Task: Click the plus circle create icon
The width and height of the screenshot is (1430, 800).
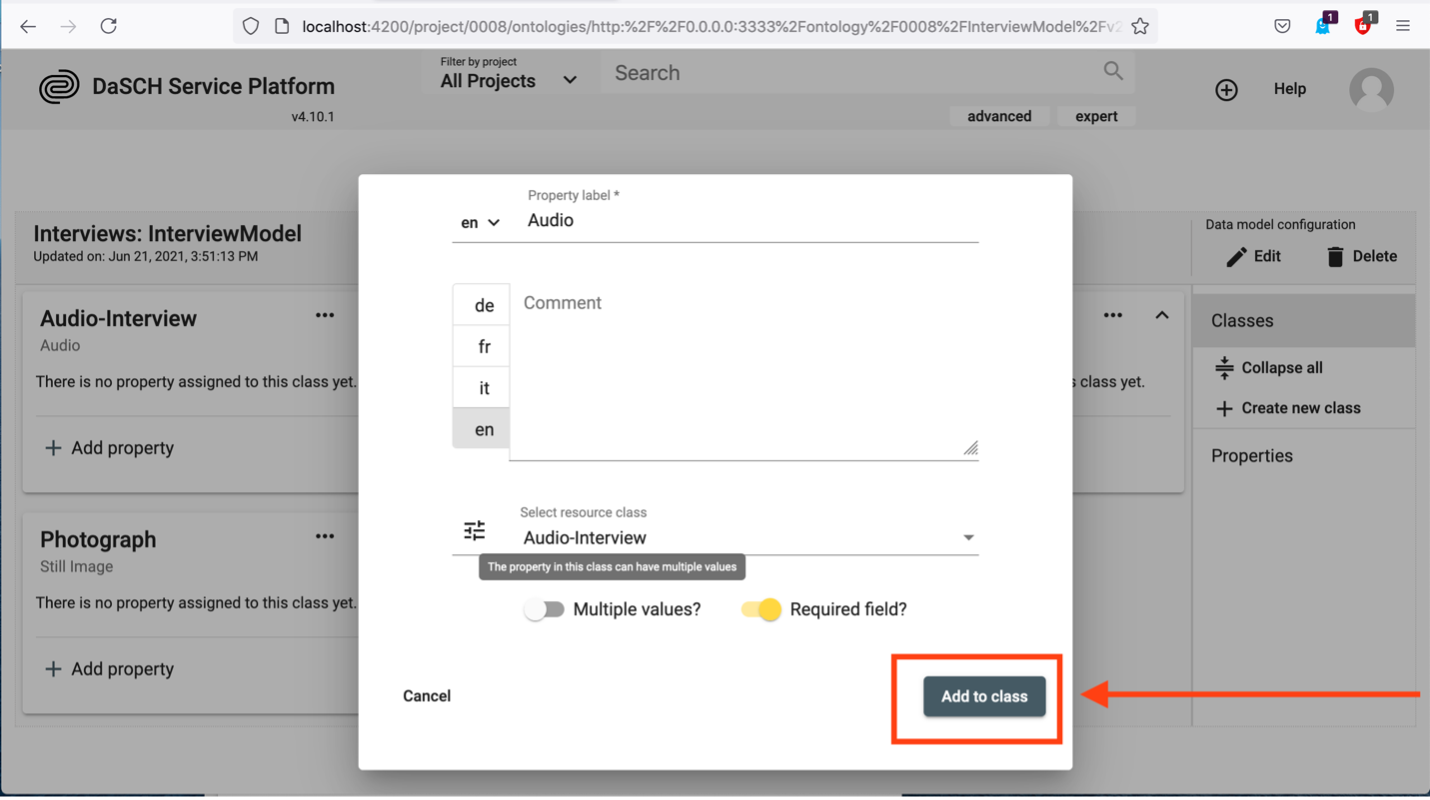Action: click(x=1226, y=90)
